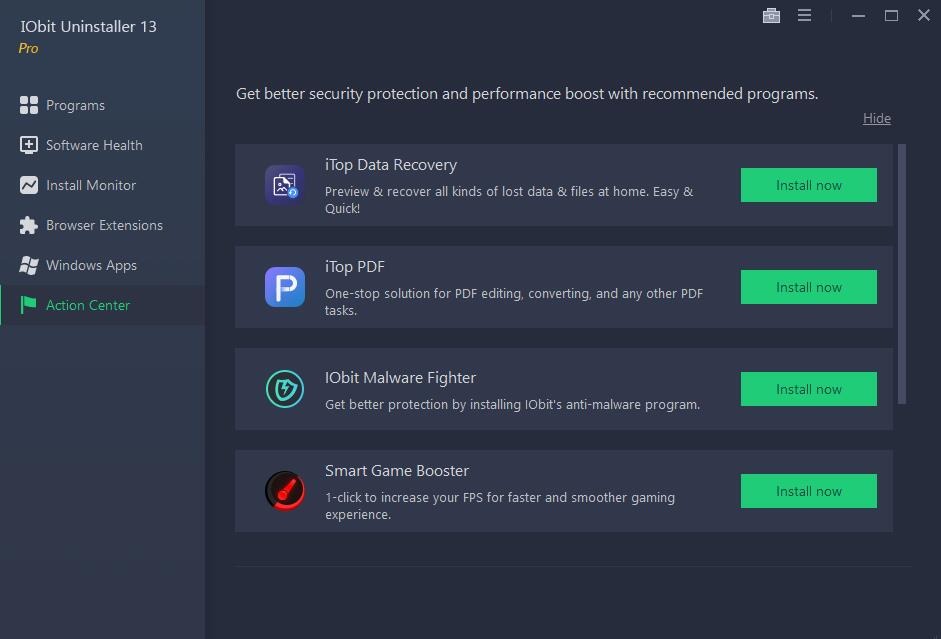The width and height of the screenshot is (941, 639).
Task: Open the toolbox icon in the title bar
Action: click(x=770, y=15)
